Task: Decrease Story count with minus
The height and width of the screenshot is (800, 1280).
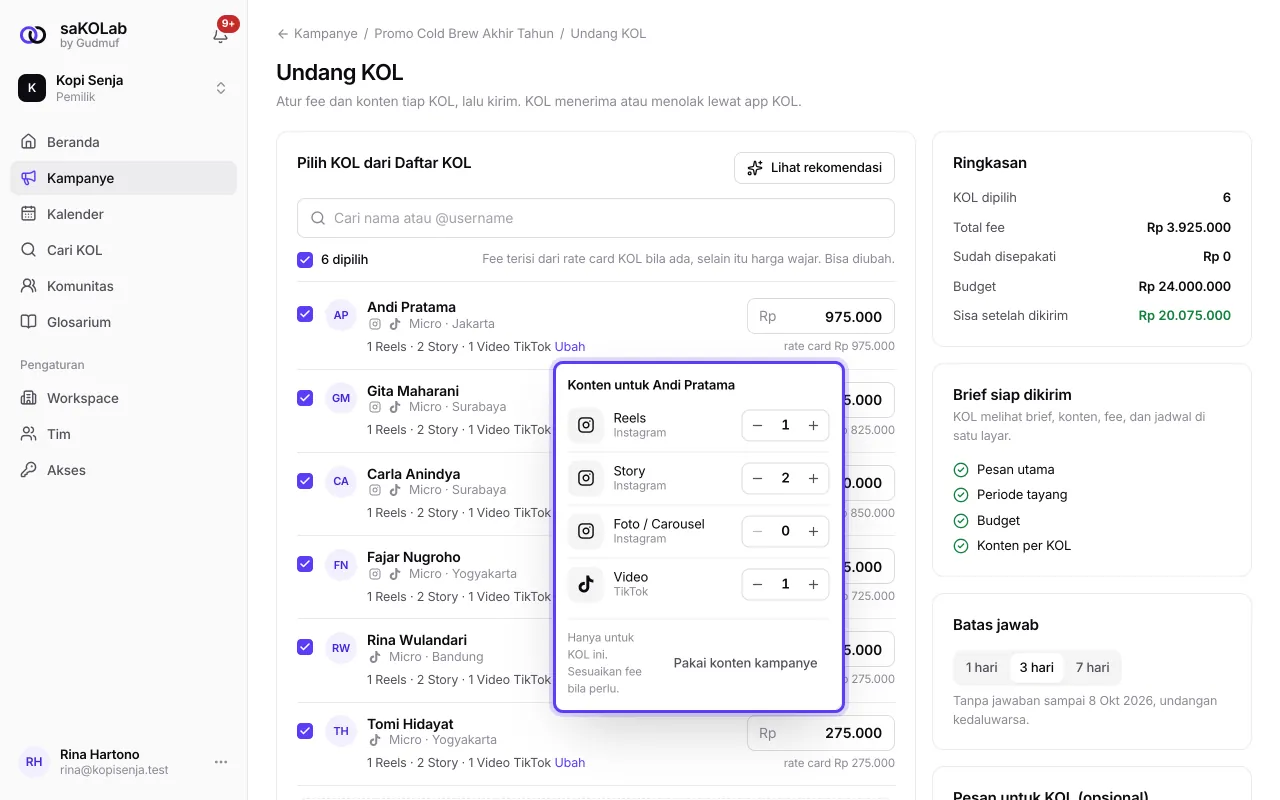Action: (757, 479)
